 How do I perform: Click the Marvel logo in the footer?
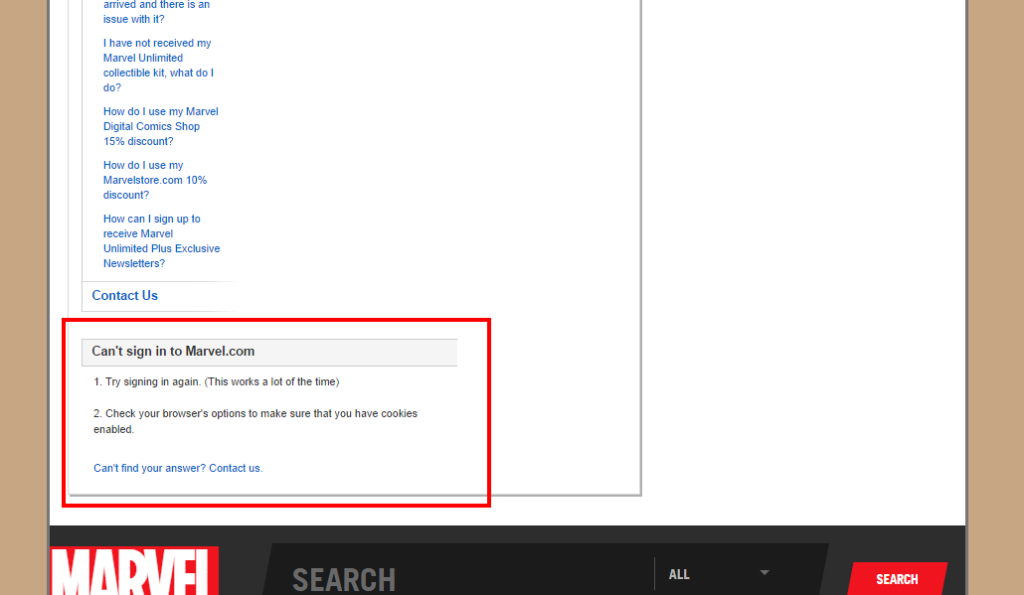point(134,574)
